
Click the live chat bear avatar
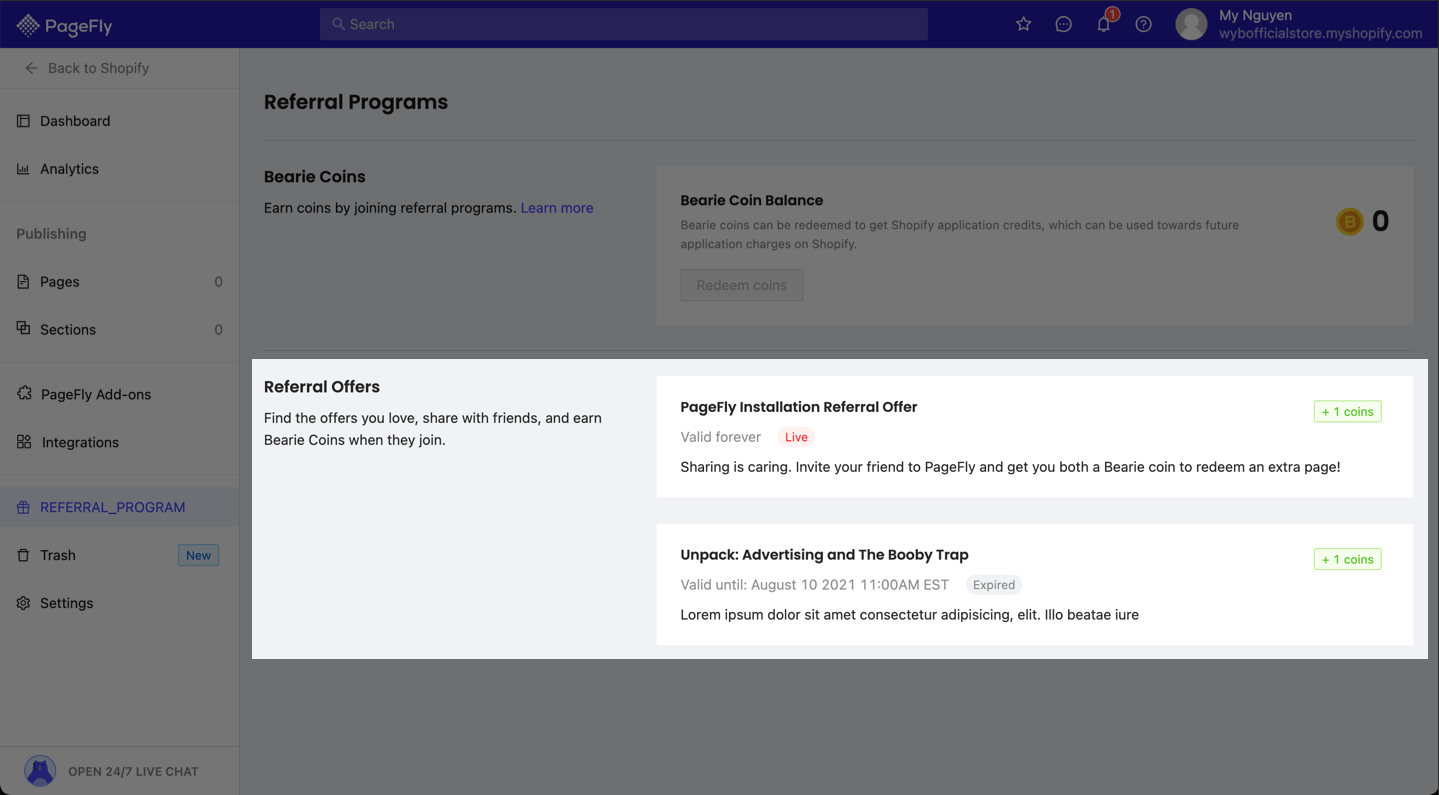40,771
